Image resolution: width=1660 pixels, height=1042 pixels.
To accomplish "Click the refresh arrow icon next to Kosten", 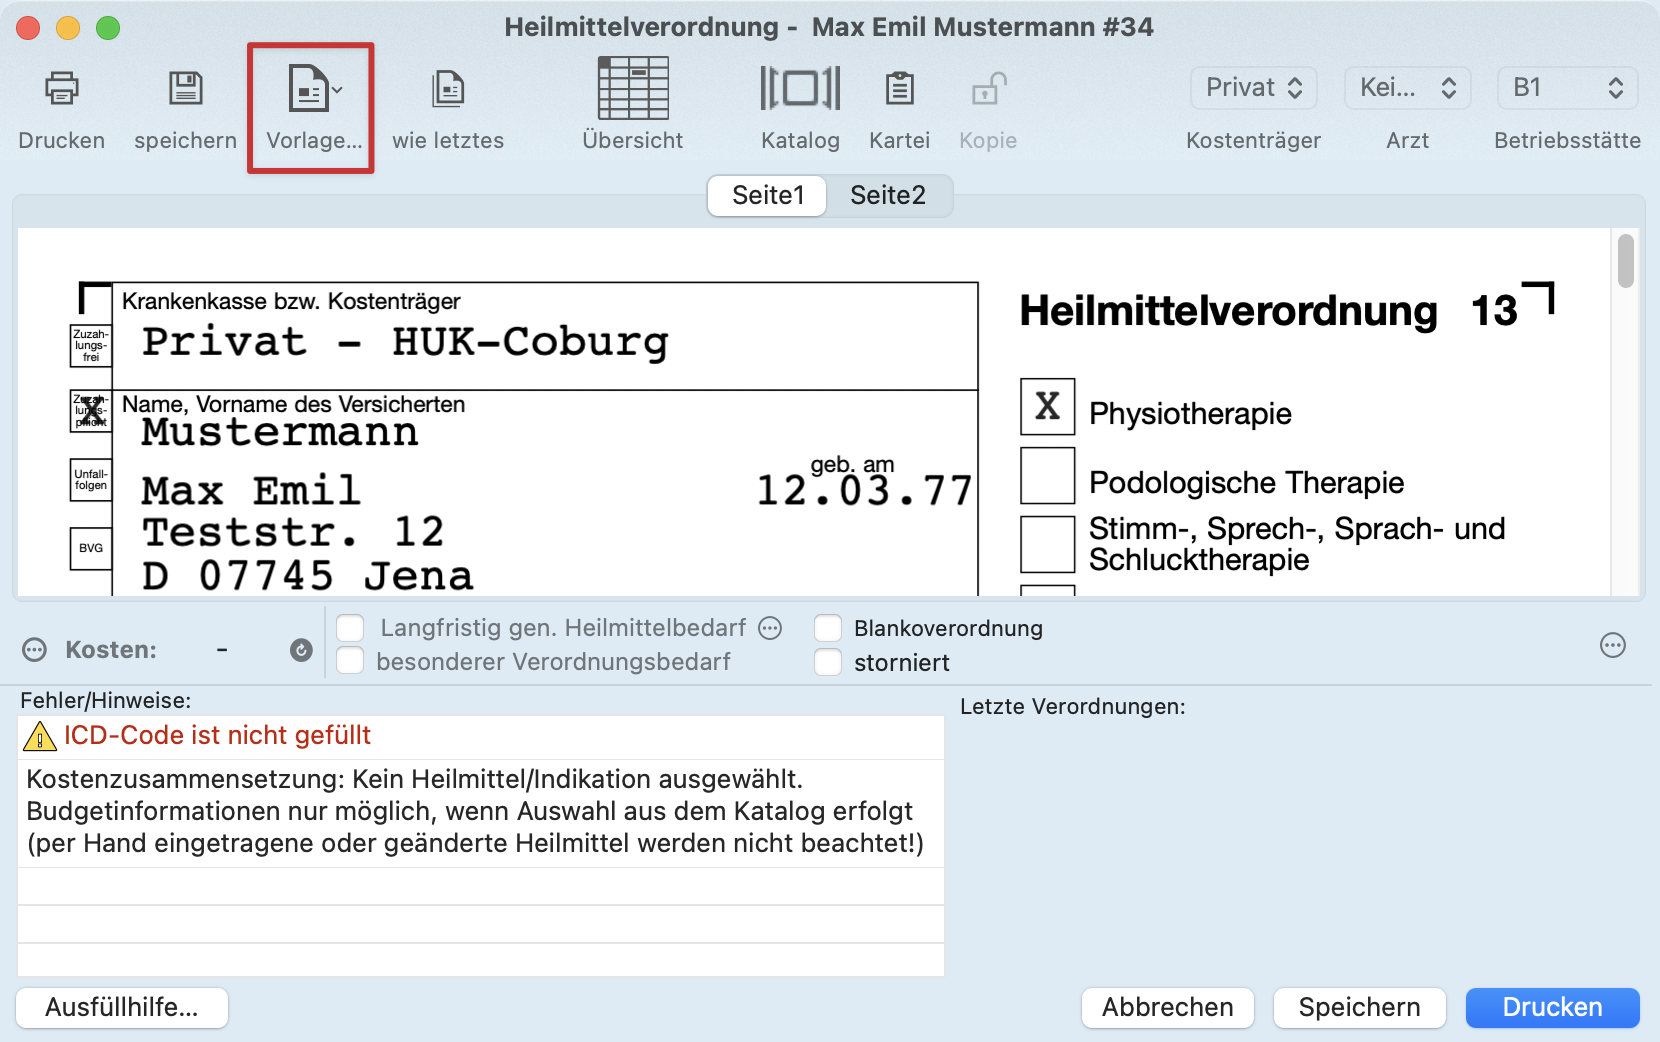I will click(x=301, y=650).
